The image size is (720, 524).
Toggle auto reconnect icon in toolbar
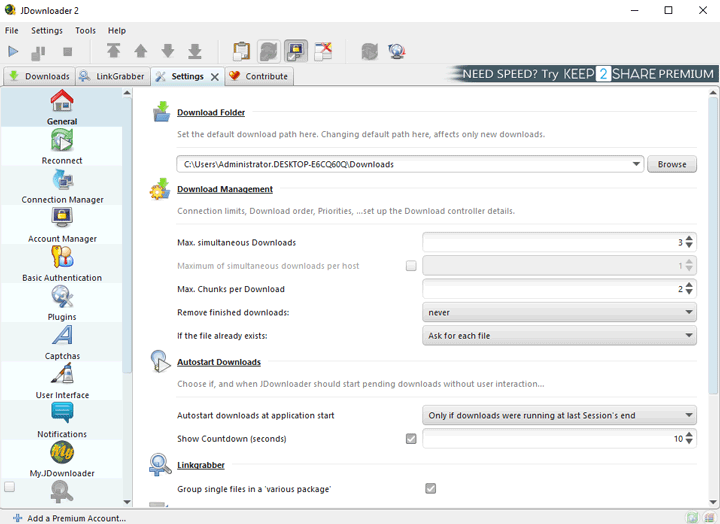269,51
